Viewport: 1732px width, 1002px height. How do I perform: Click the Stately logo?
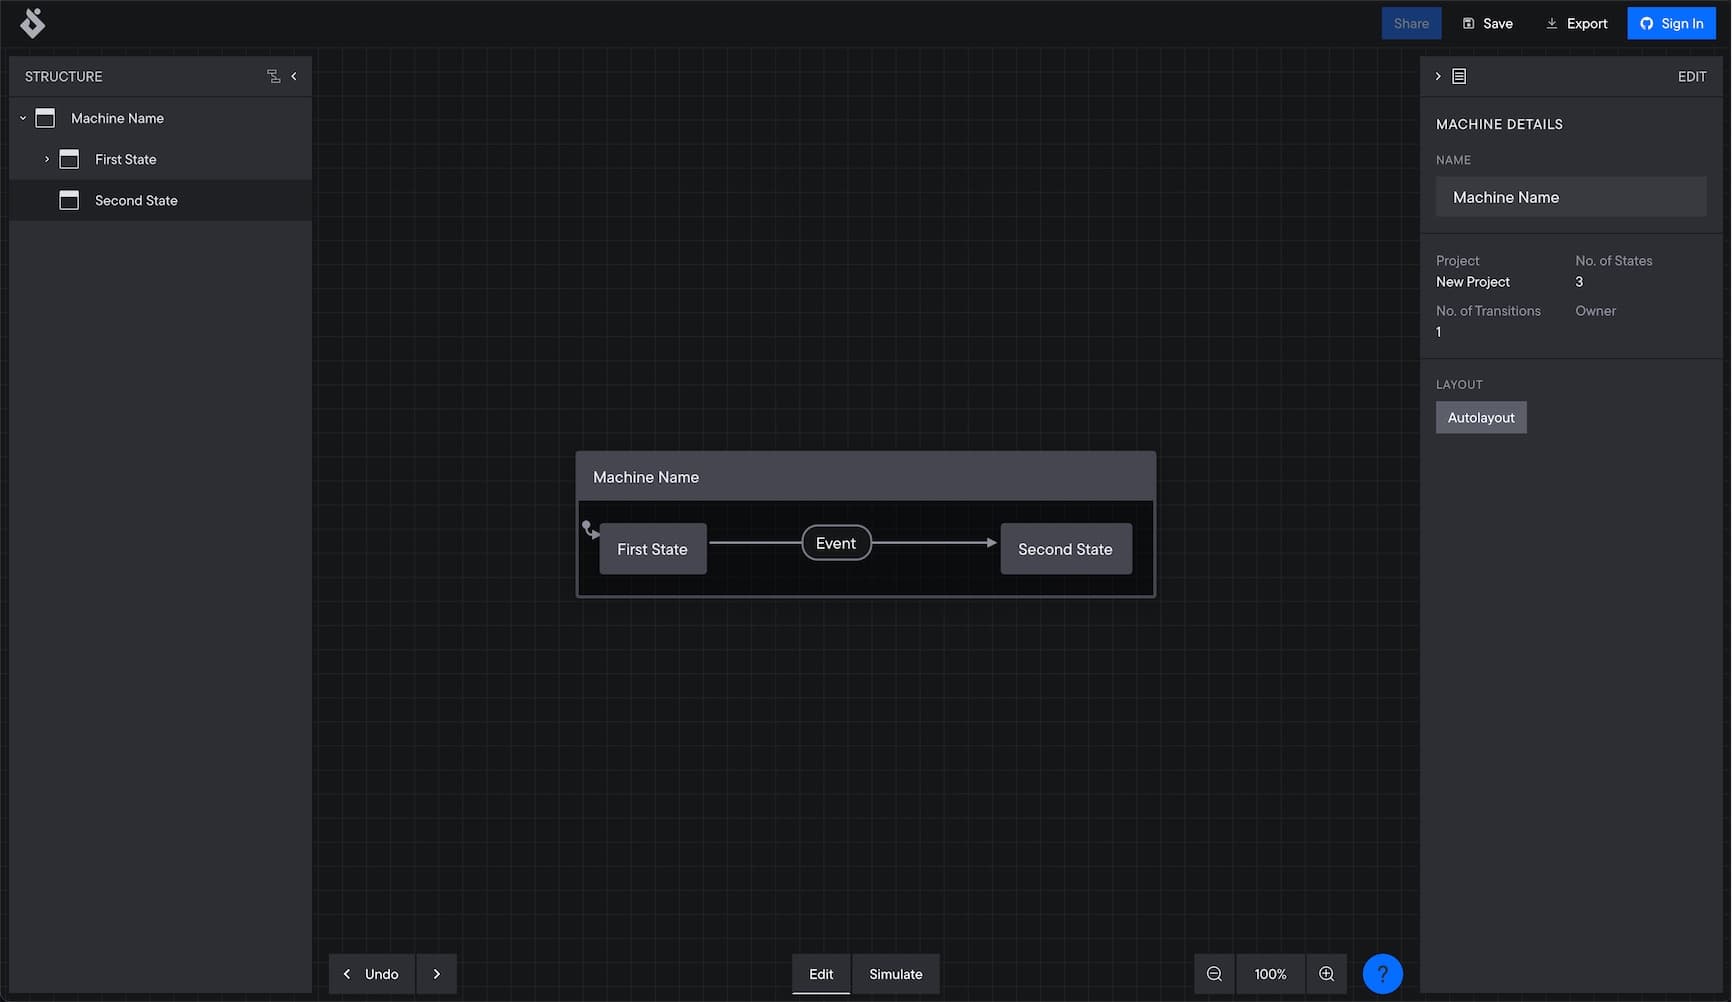31,23
